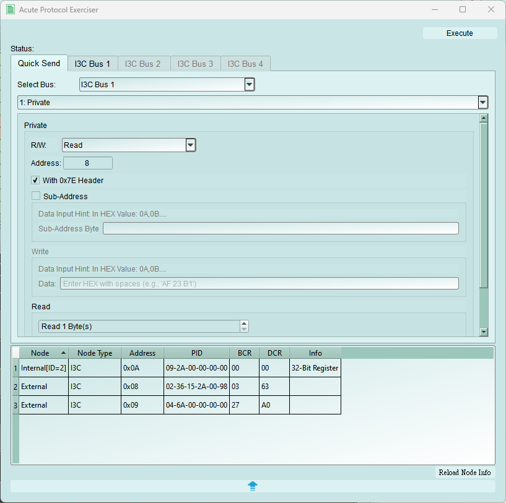Screen dimensions: 506x503
Task: Click BCR cell 27
Action: pos(245,405)
